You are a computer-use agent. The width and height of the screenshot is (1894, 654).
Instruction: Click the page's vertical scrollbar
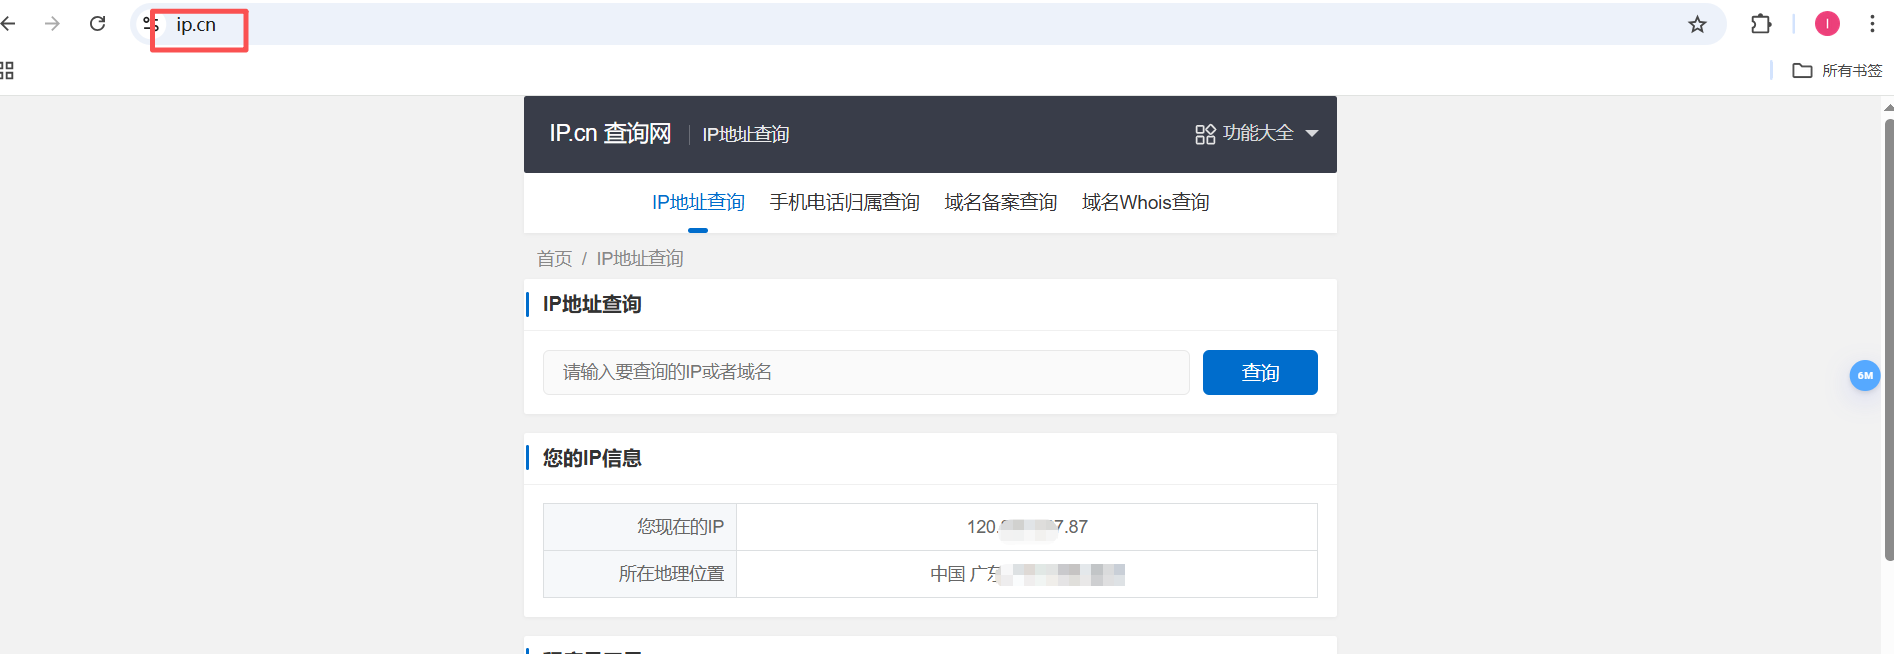point(1888,340)
